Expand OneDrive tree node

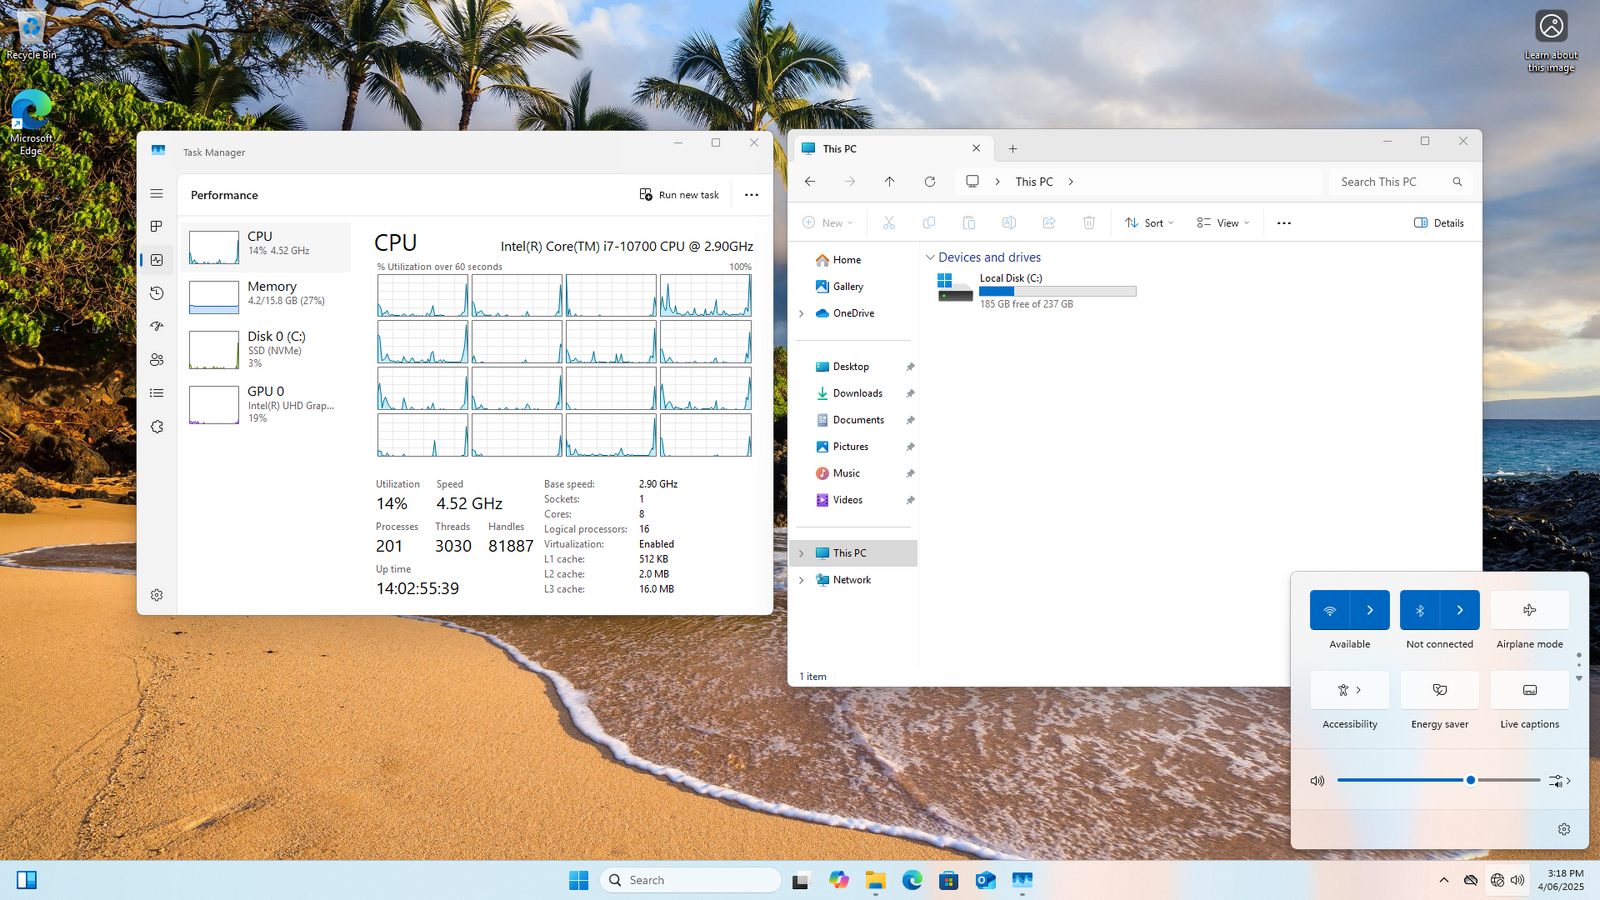point(801,314)
